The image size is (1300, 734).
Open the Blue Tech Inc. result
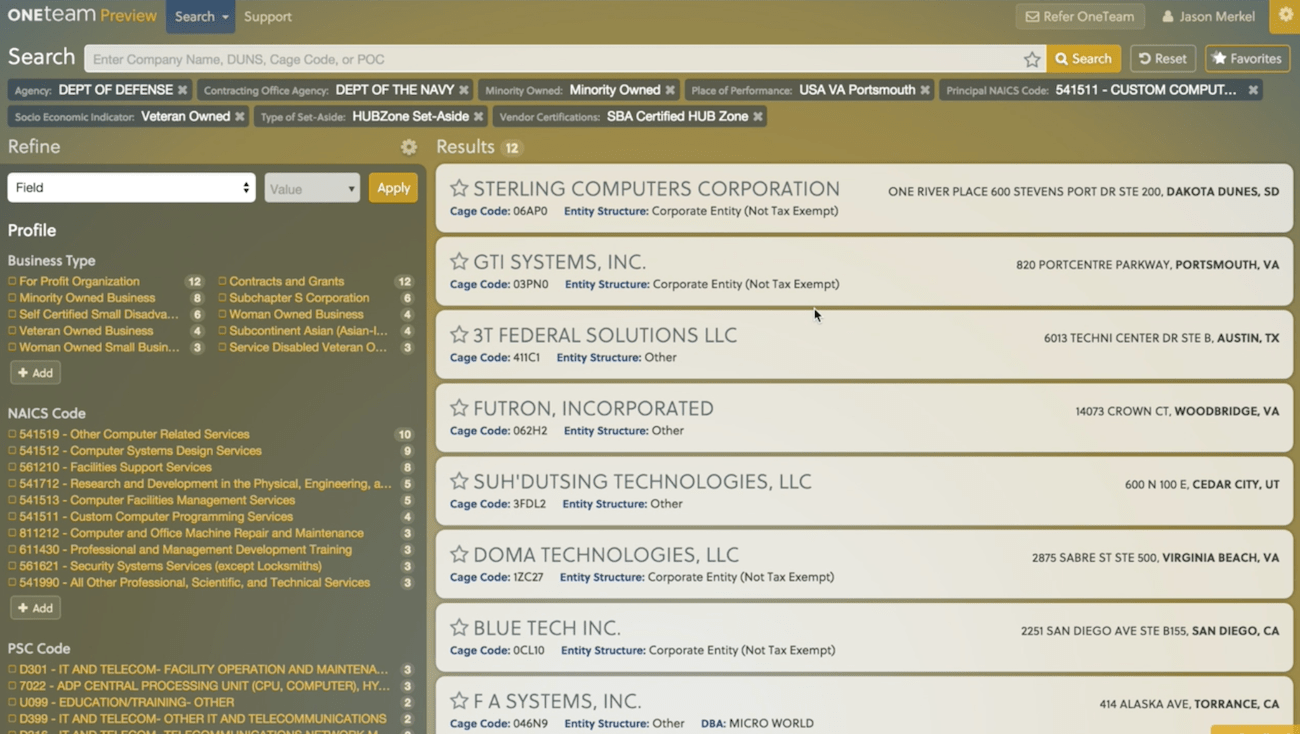(x=546, y=627)
